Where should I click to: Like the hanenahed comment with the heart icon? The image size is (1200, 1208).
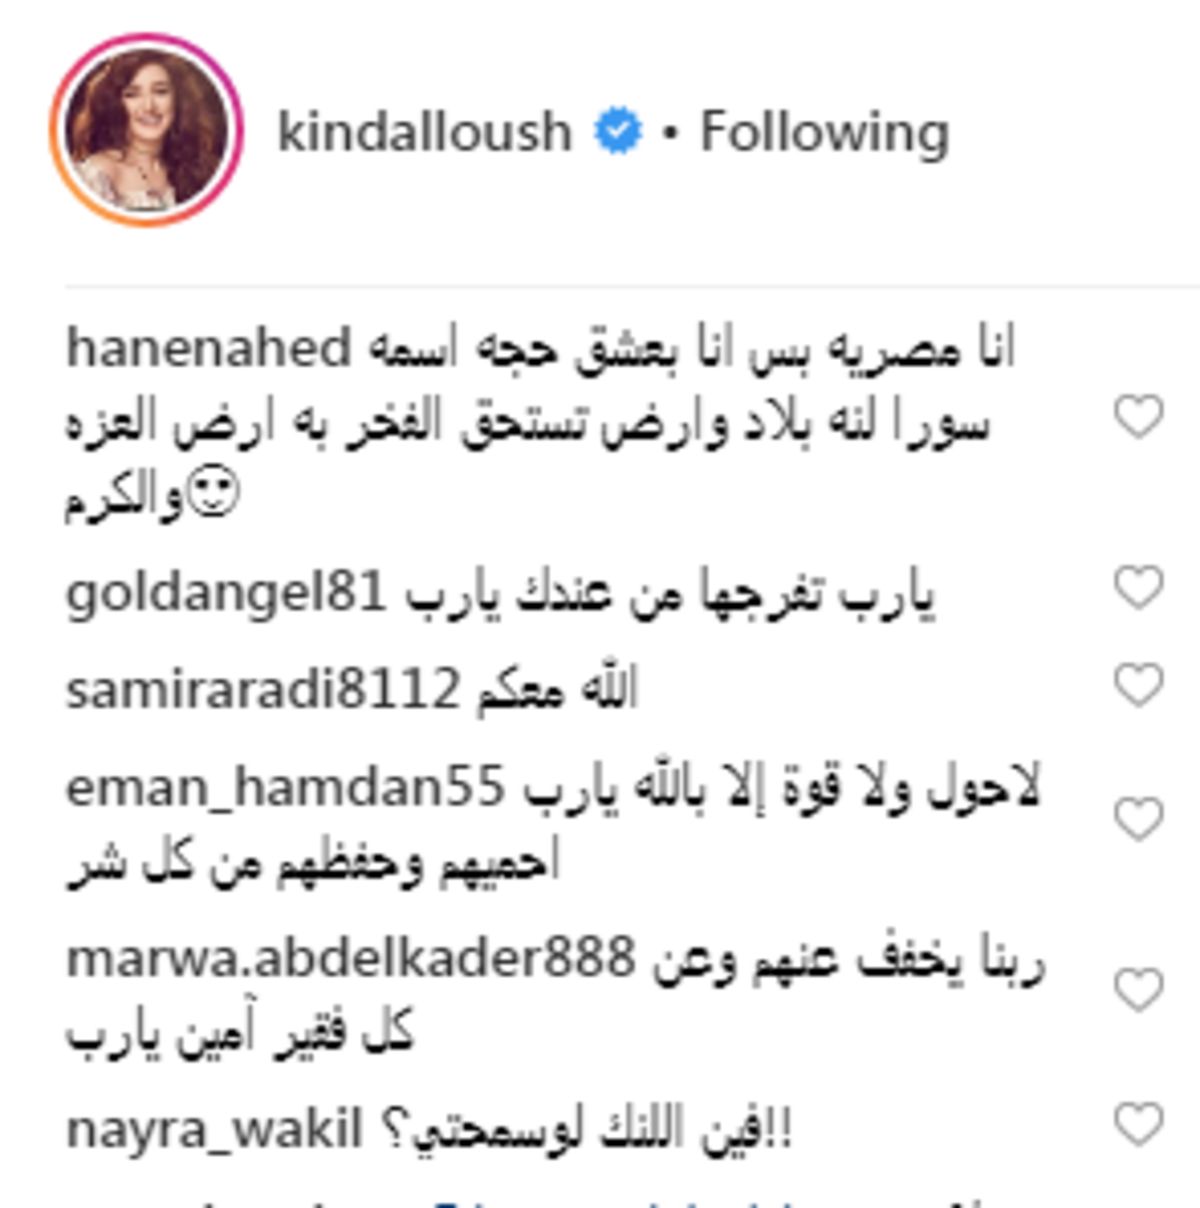point(1139,417)
